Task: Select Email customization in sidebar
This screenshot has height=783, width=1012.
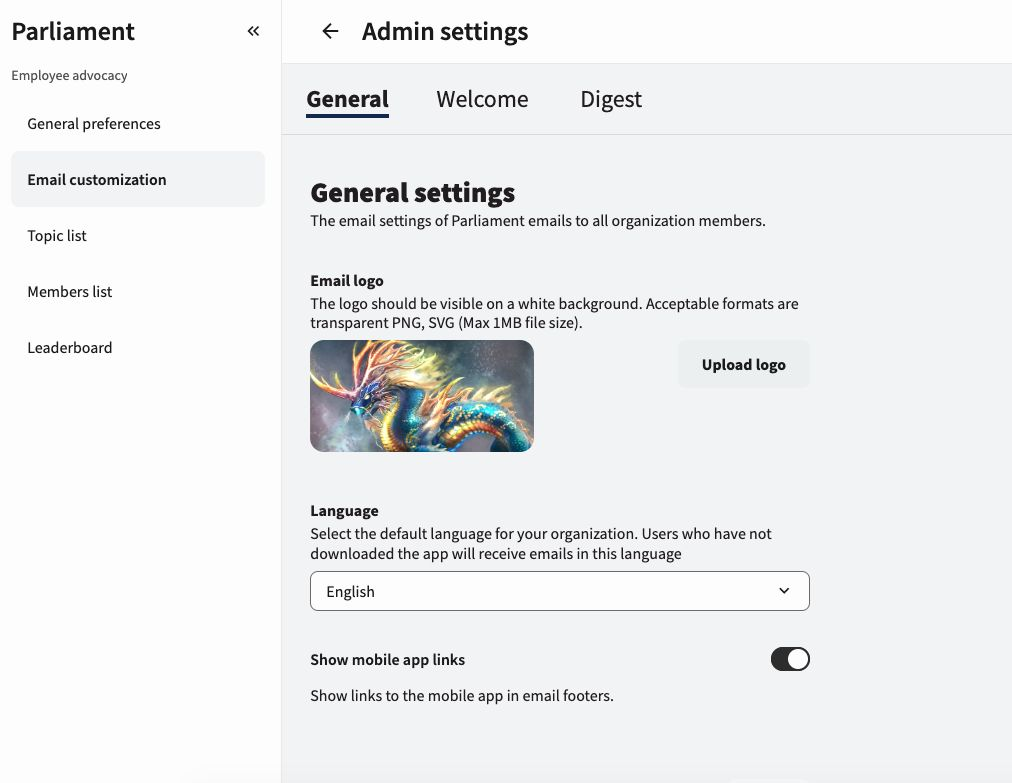Action: pyautogui.click(x=138, y=179)
